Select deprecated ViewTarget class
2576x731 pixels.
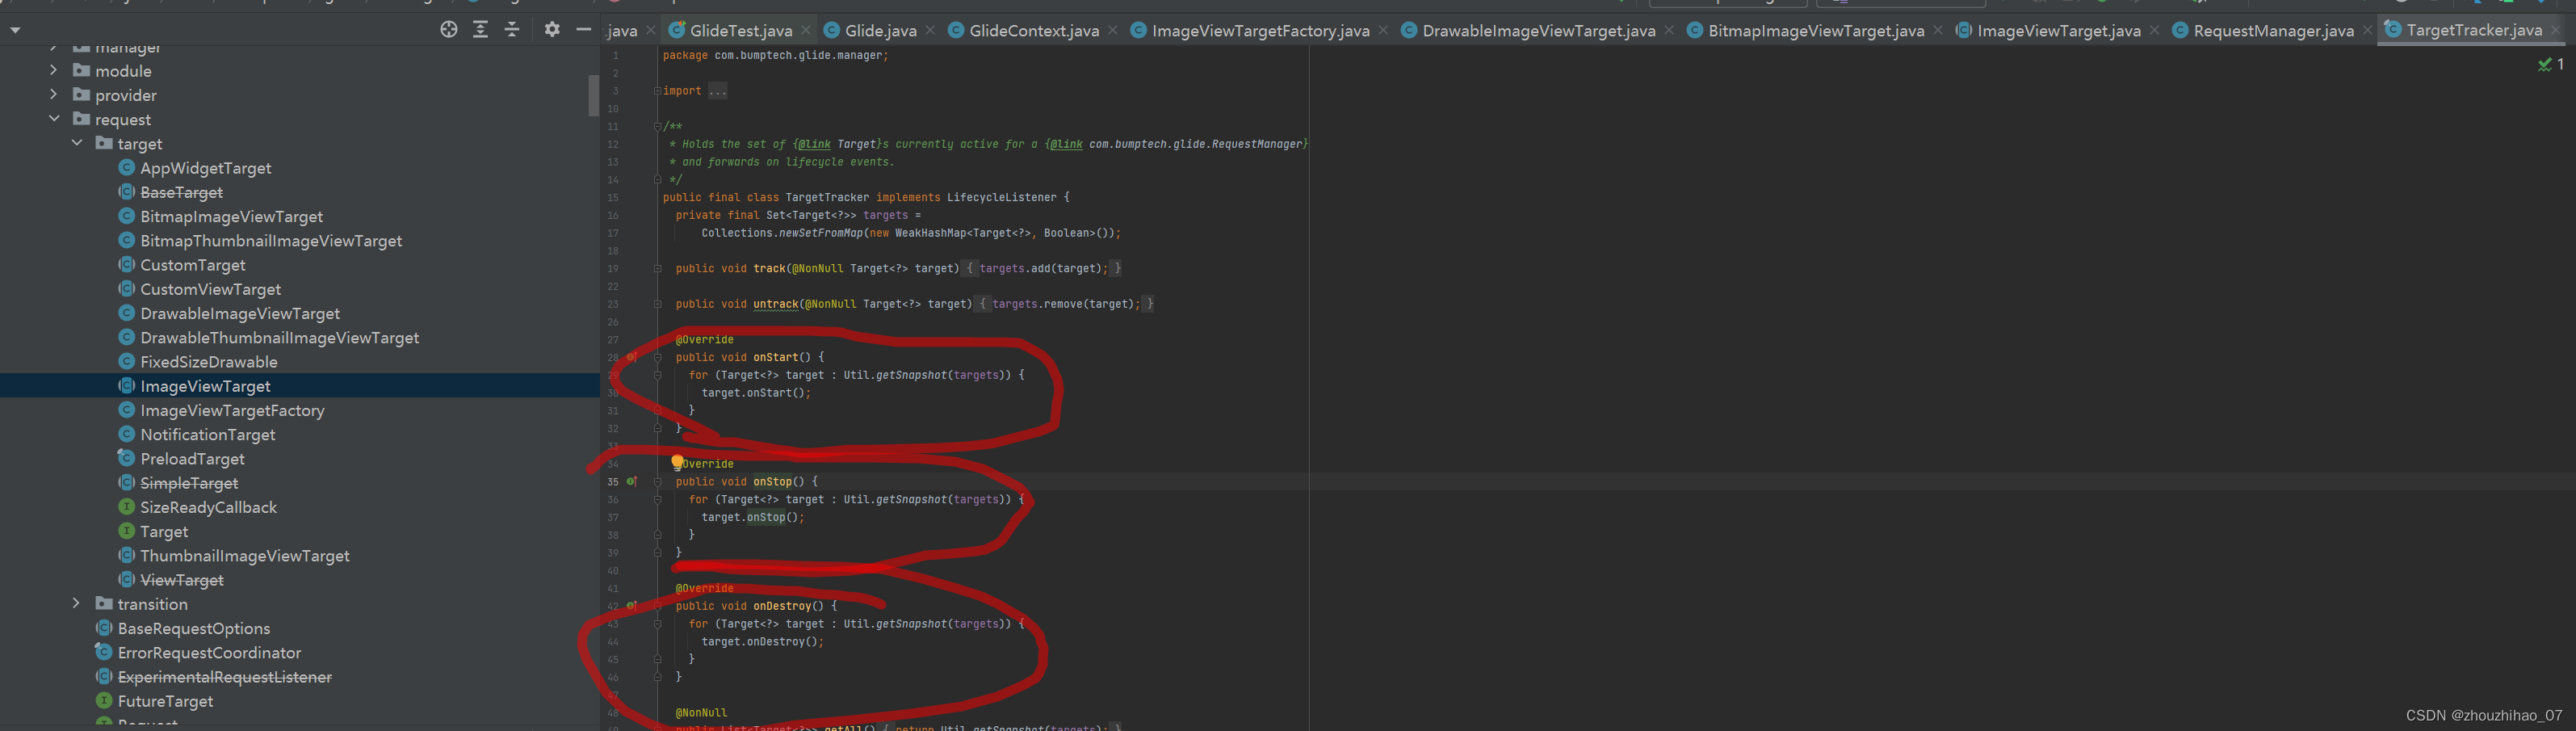(x=181, y=580)
